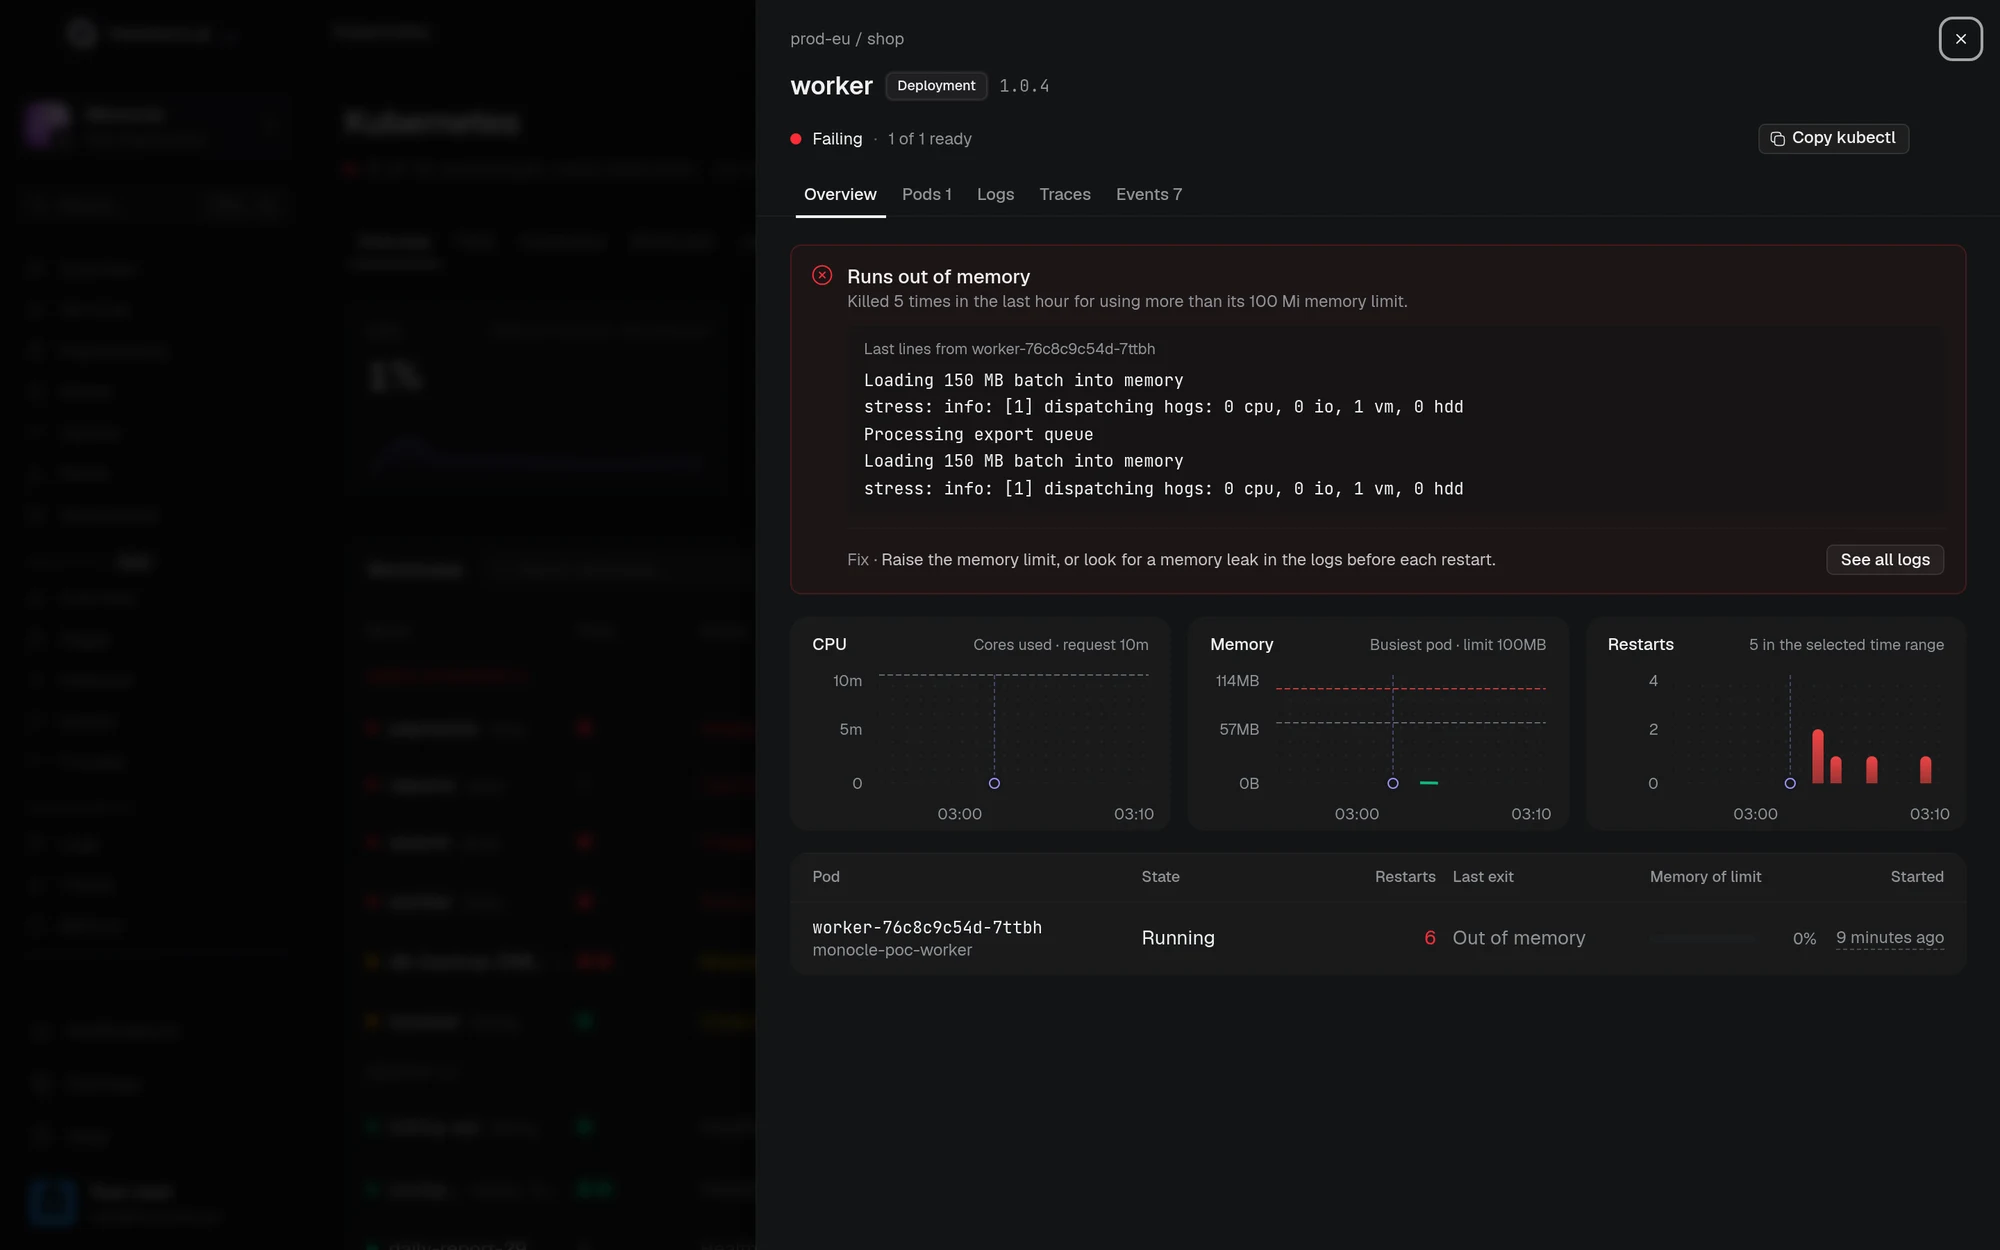Switch to the Overview tab
This screenshot has height=1250, width=2000.
[x=840, y=194]
